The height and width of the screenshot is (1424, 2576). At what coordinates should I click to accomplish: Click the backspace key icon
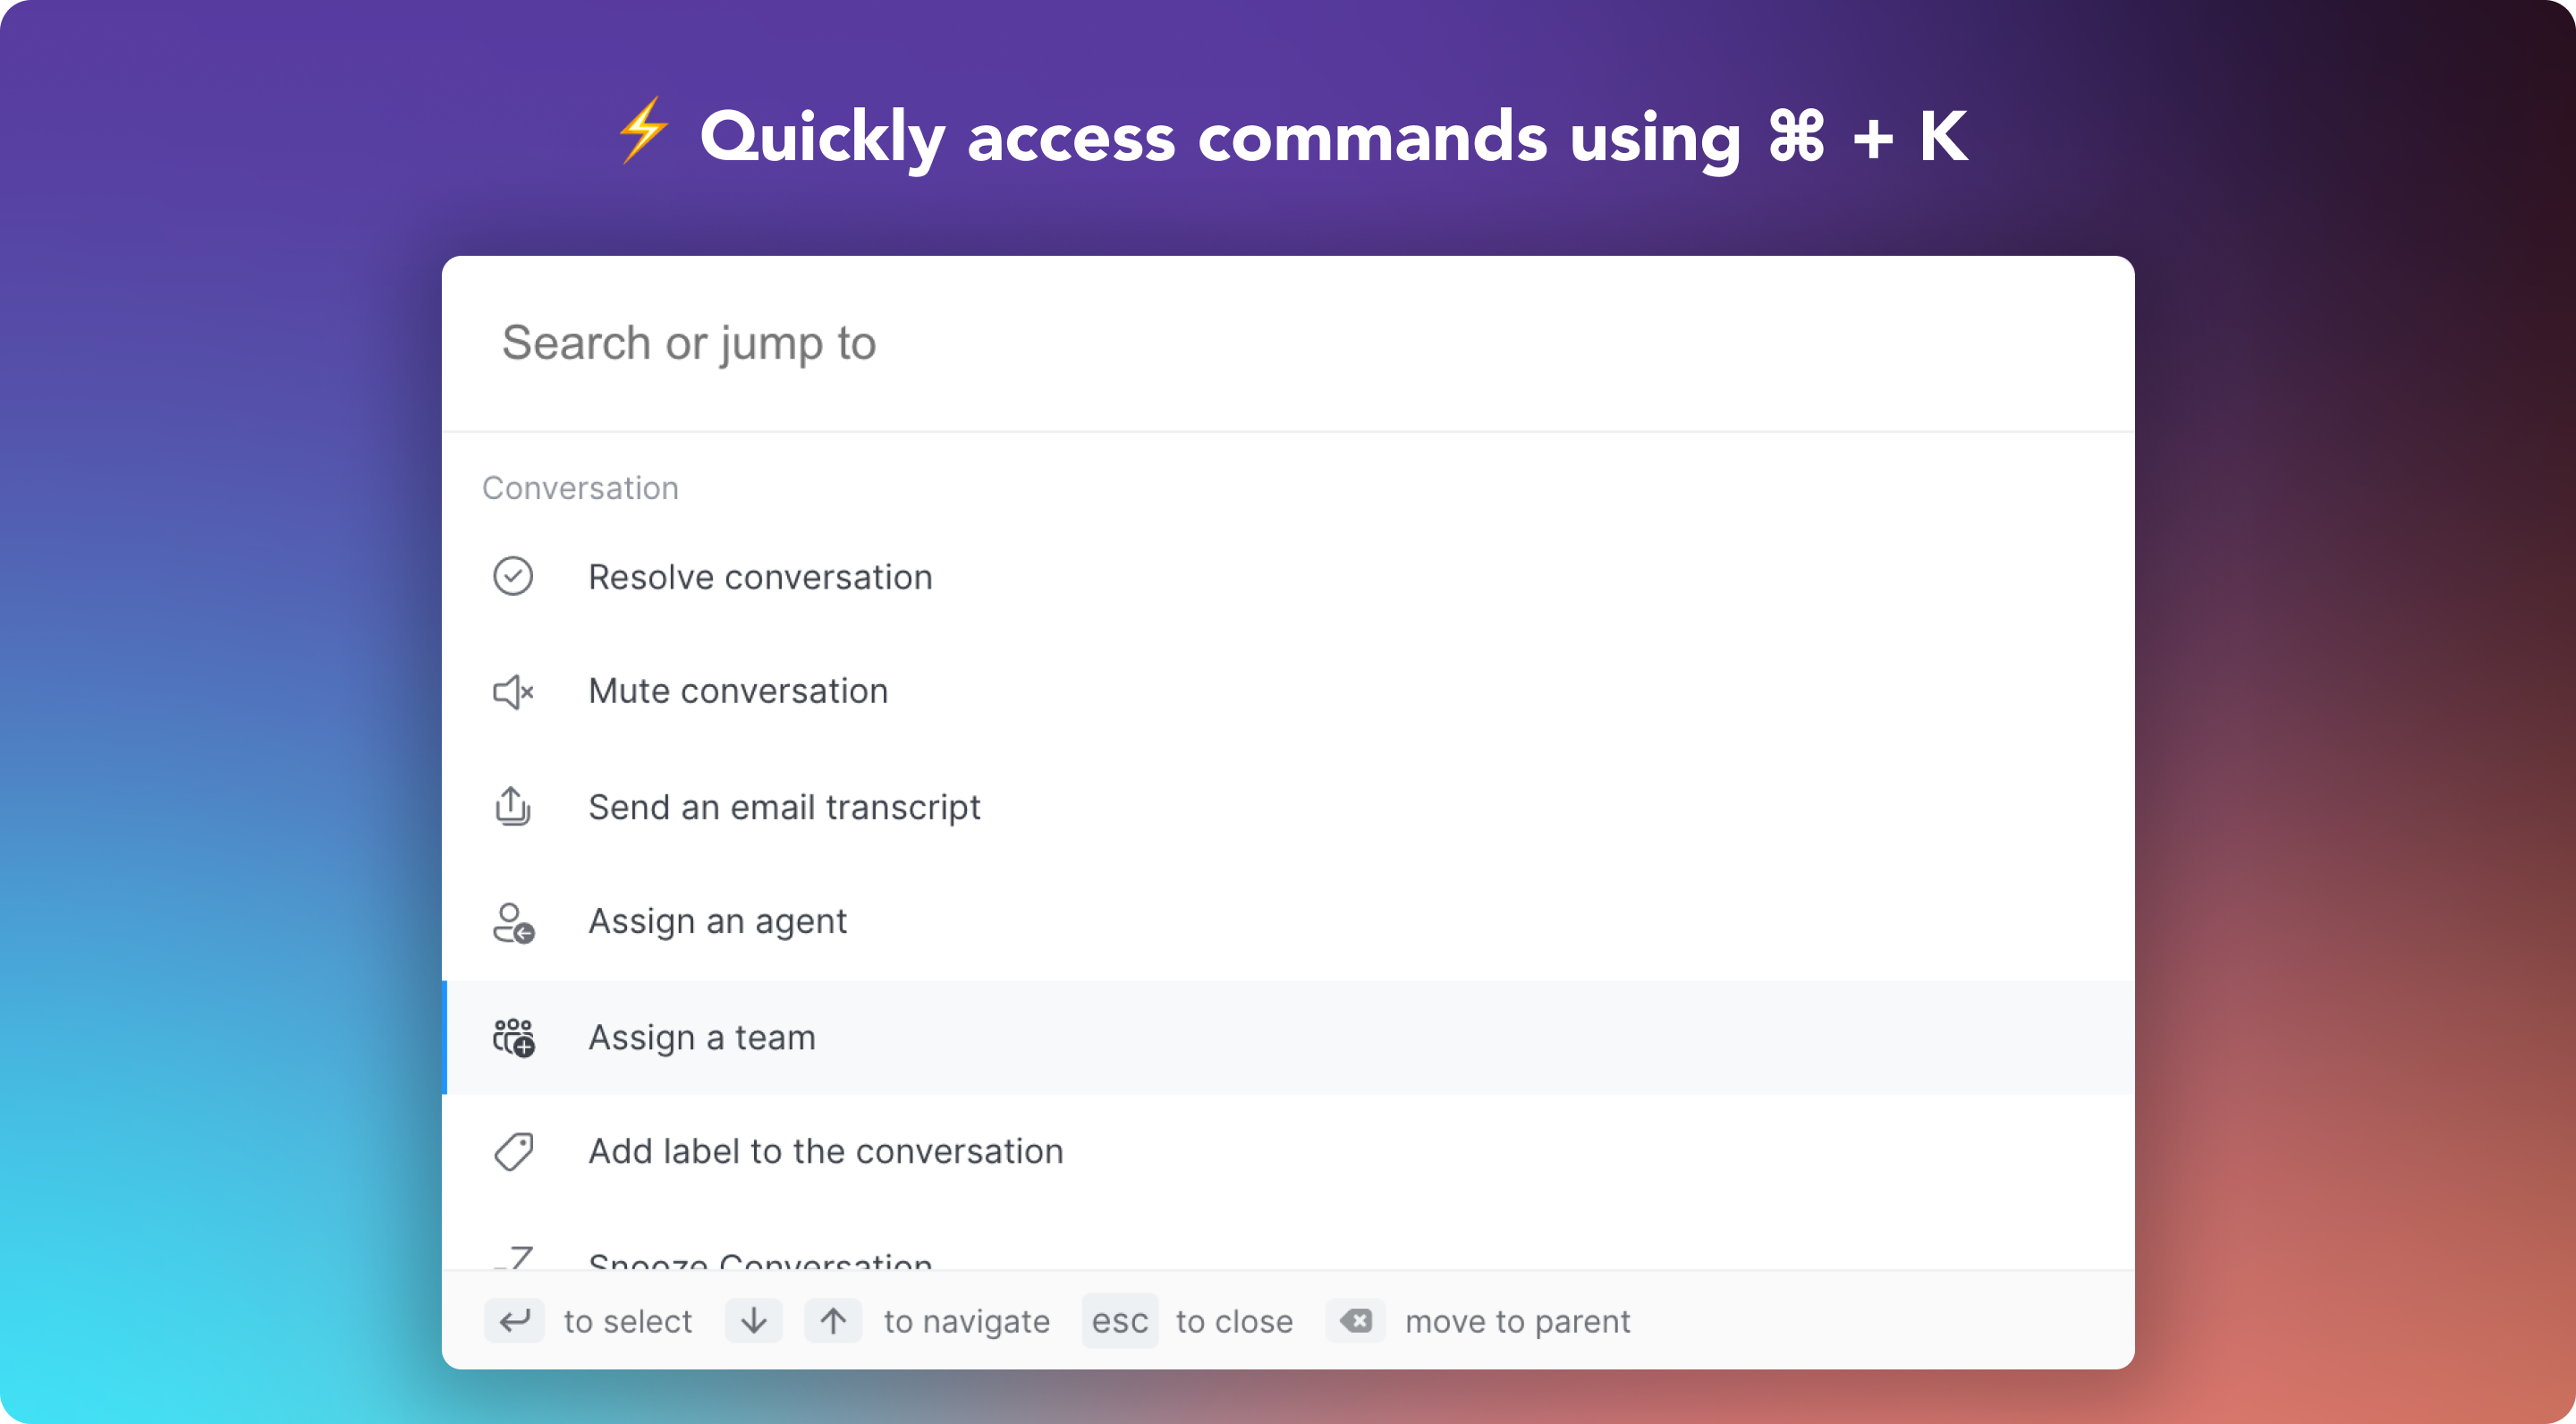[1355, 1321]
